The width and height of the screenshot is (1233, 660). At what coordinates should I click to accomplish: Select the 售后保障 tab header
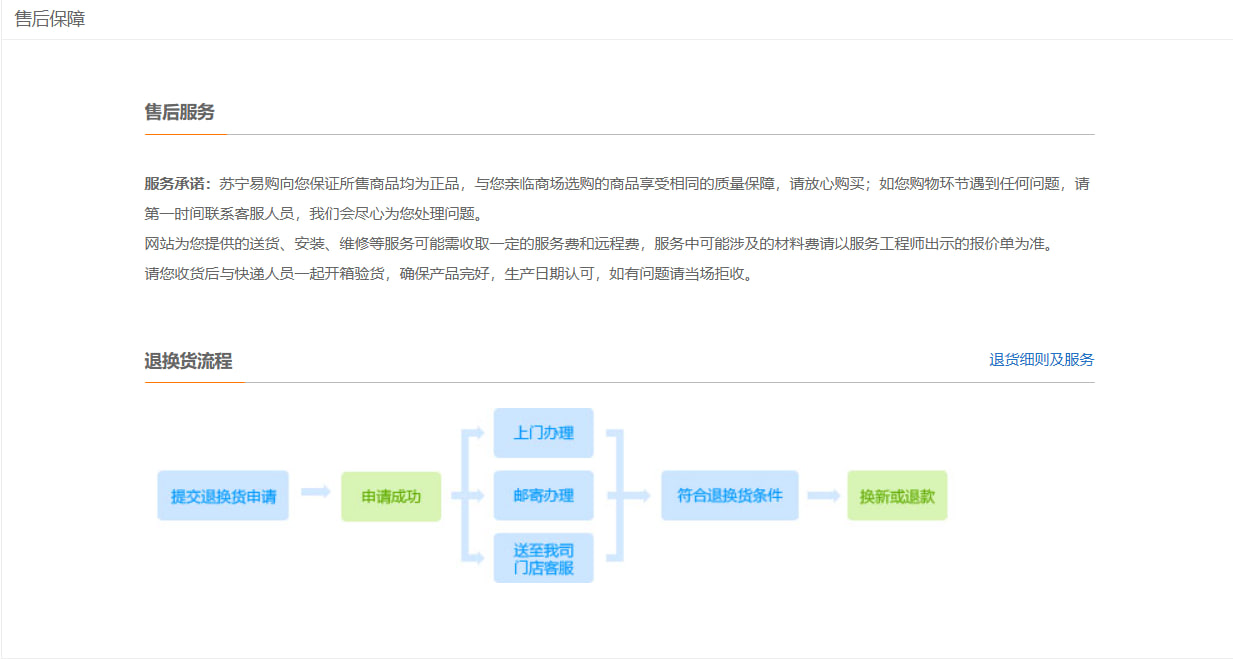(50, 19)
